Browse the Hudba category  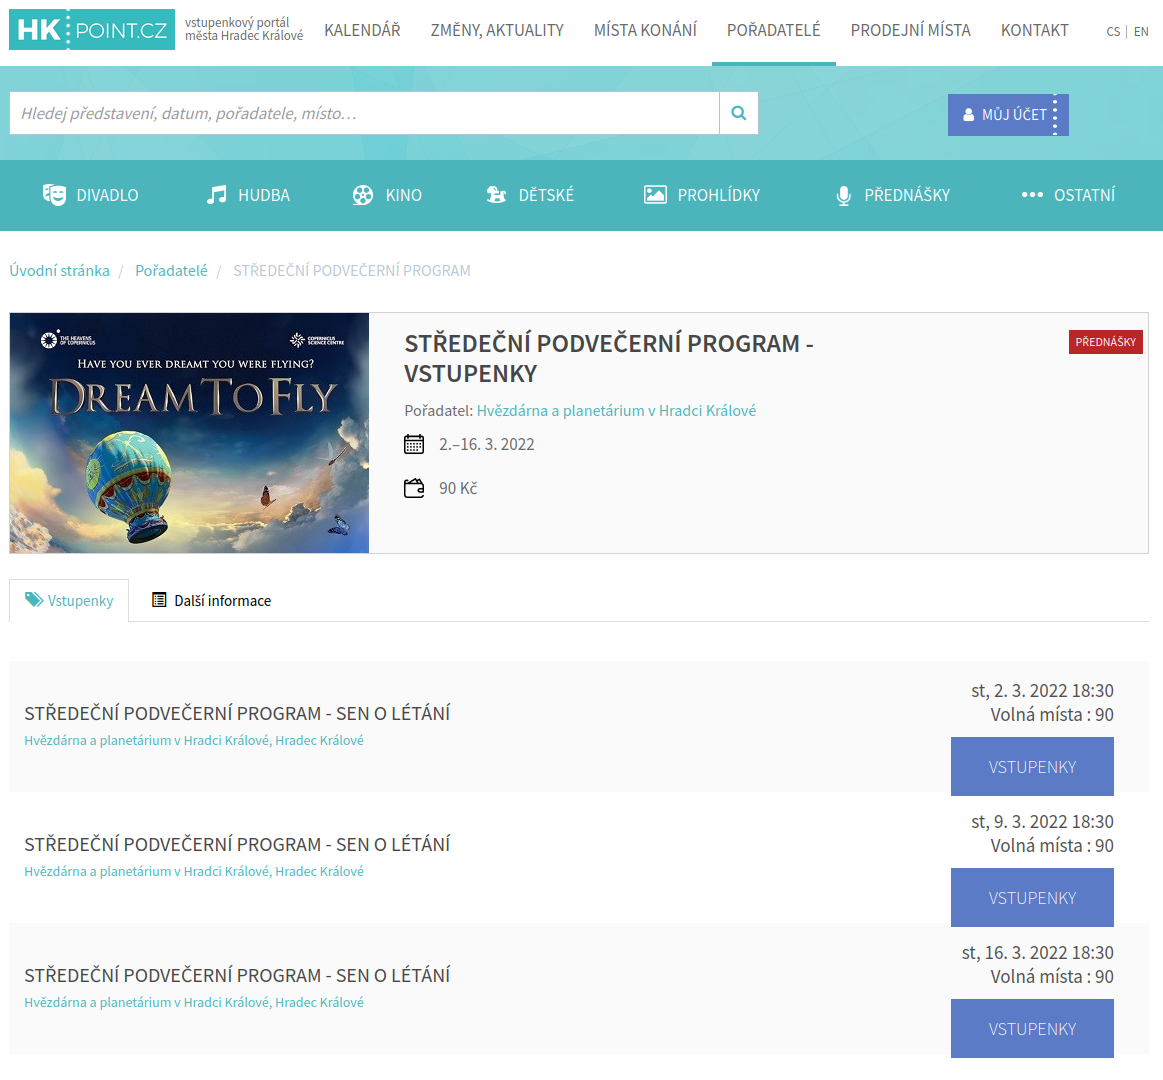[248, 195]
